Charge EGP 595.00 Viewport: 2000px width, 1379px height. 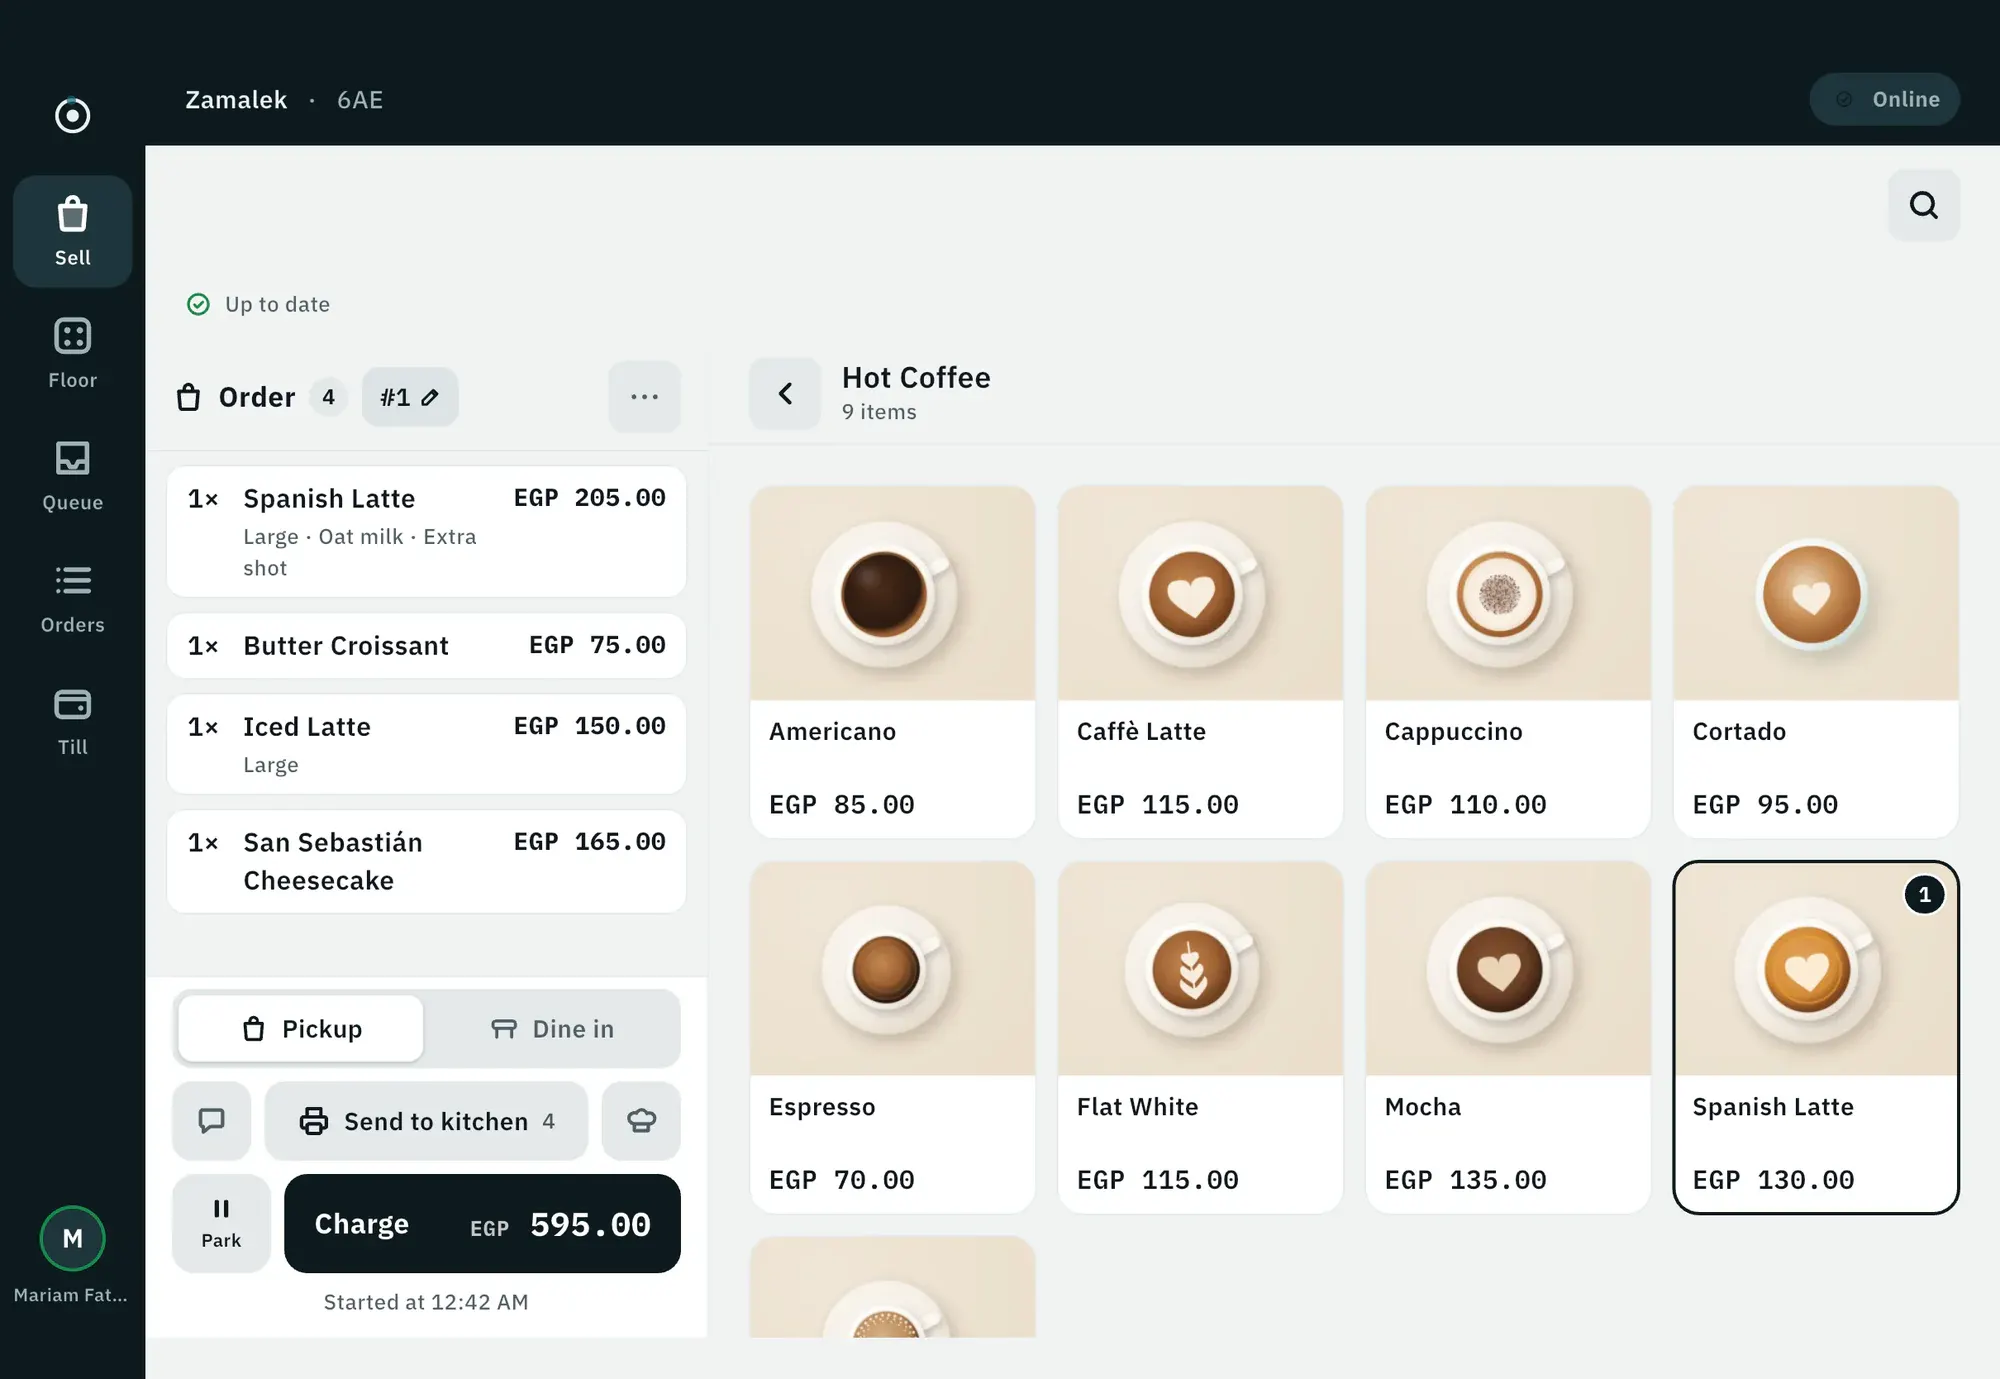(x=482, y=1224)
